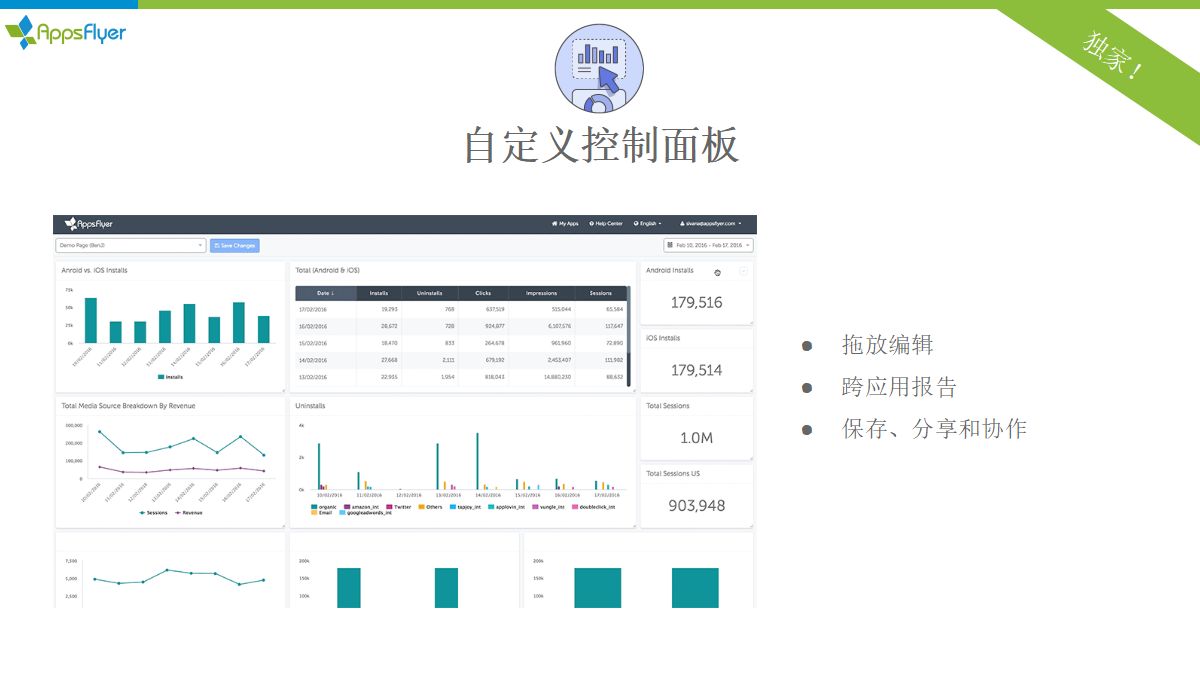
Task: Open the Help Center link
Action: [606, 224]
